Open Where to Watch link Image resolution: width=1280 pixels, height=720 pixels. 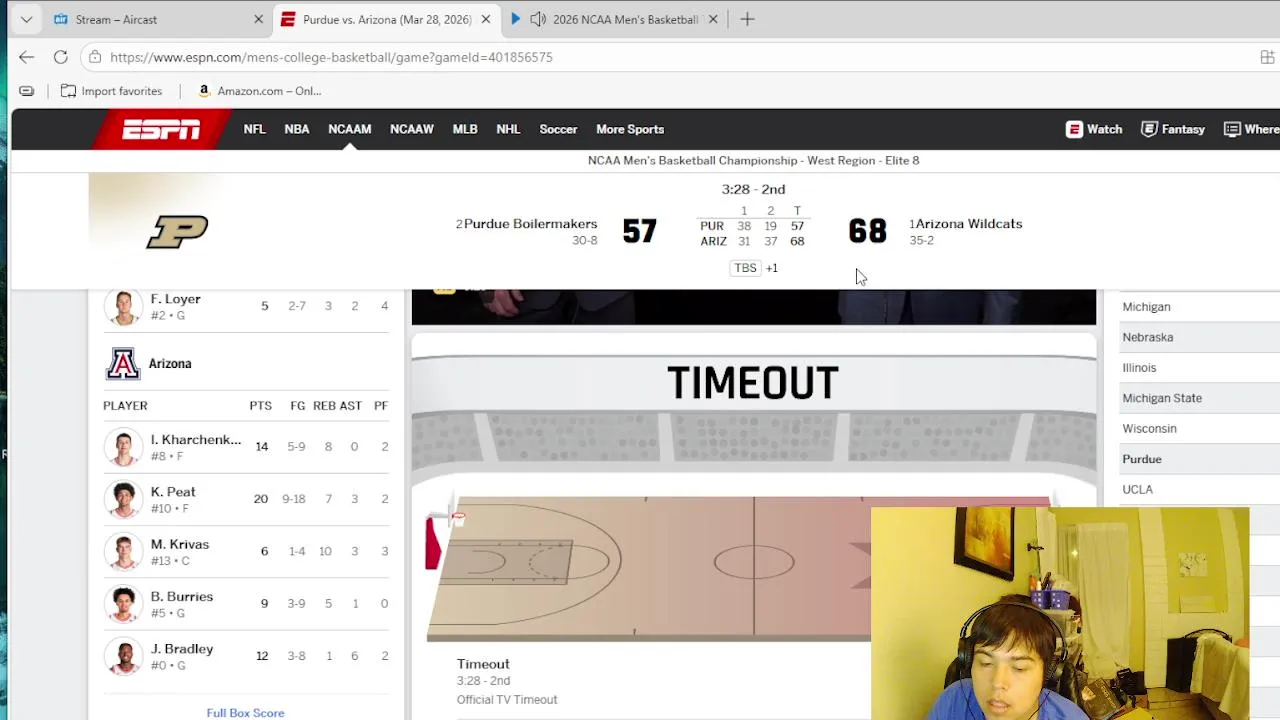1252,129
